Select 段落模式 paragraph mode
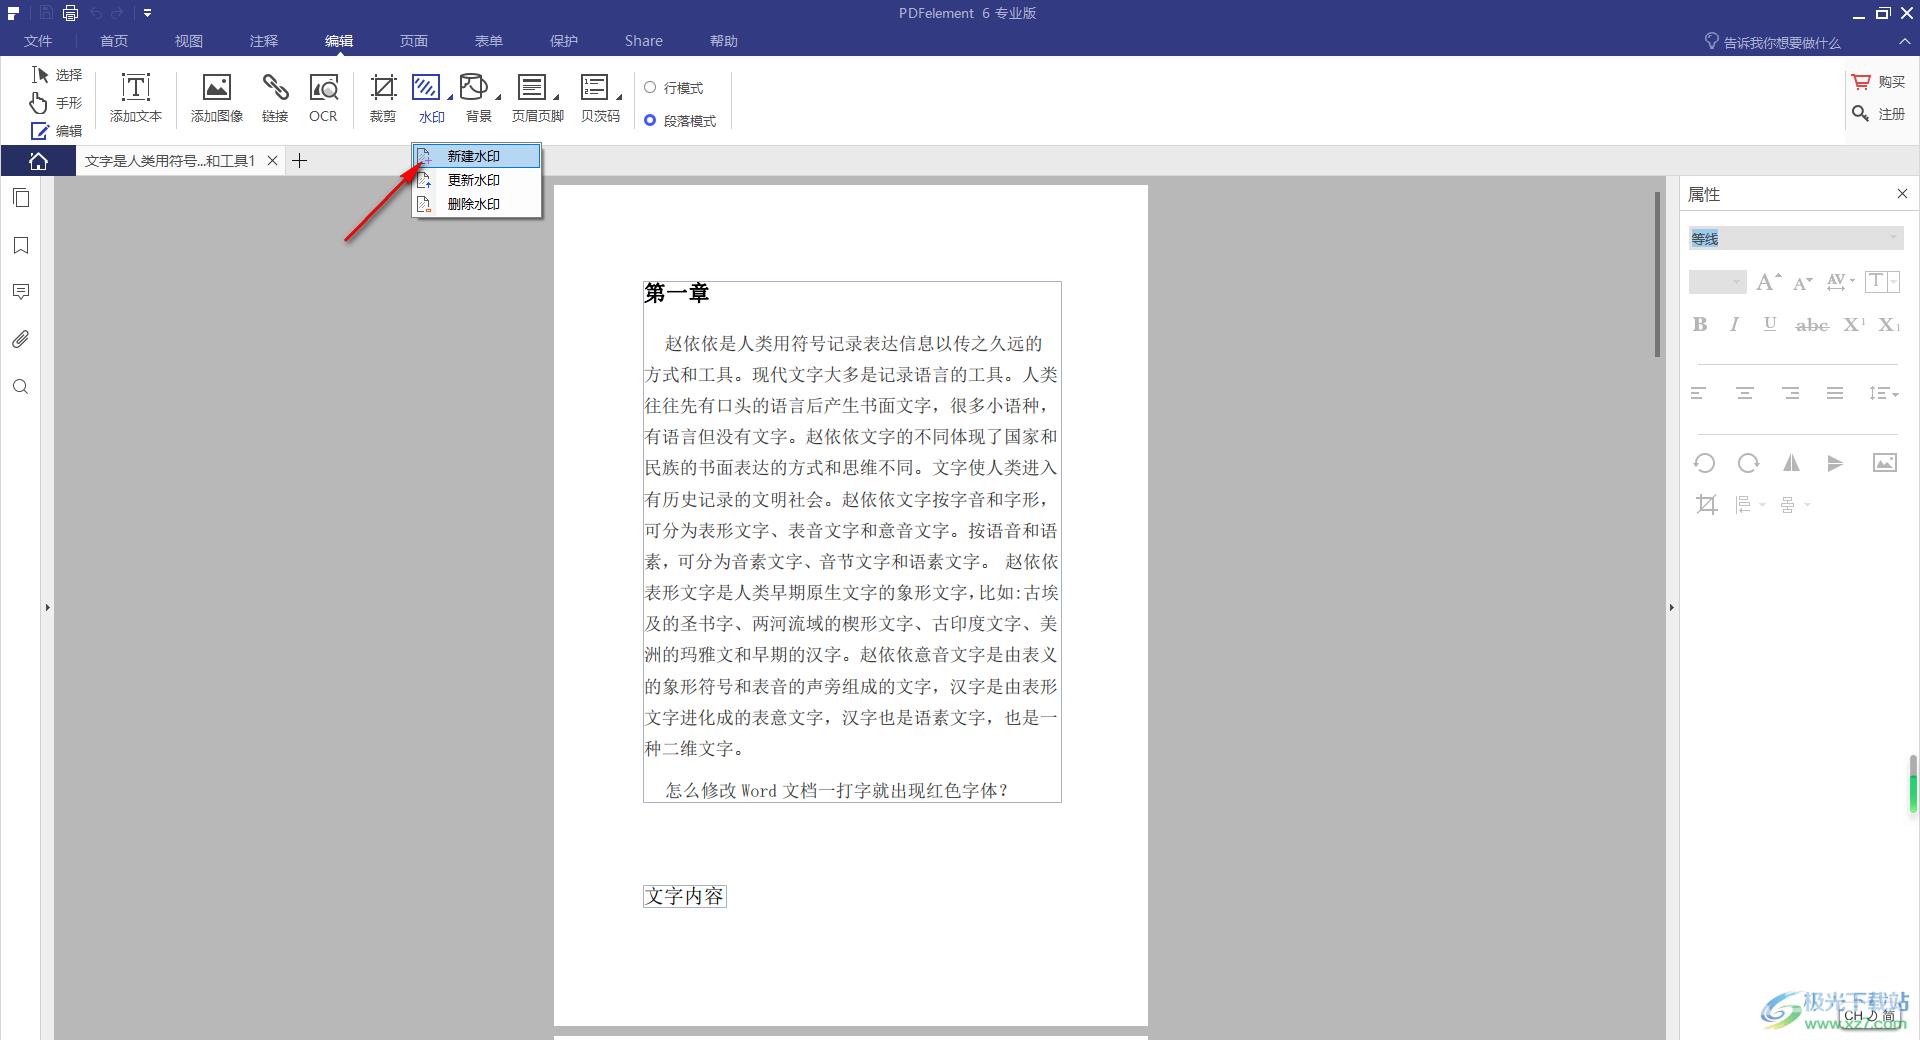This screenshot has height=1040, width=1920. [680, 121]
